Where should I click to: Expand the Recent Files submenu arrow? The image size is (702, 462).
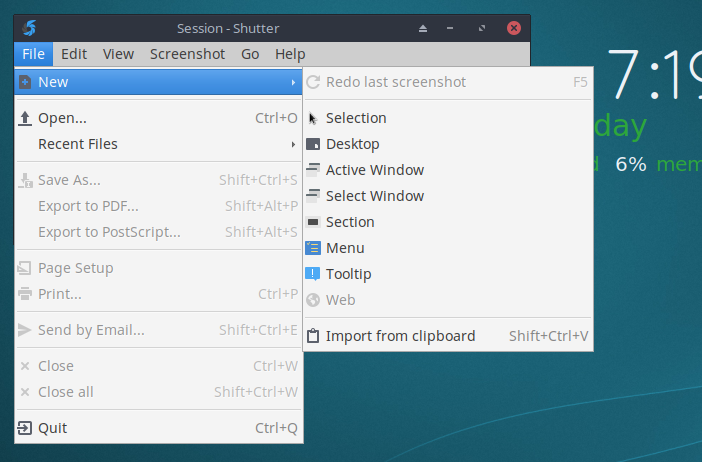293,144
